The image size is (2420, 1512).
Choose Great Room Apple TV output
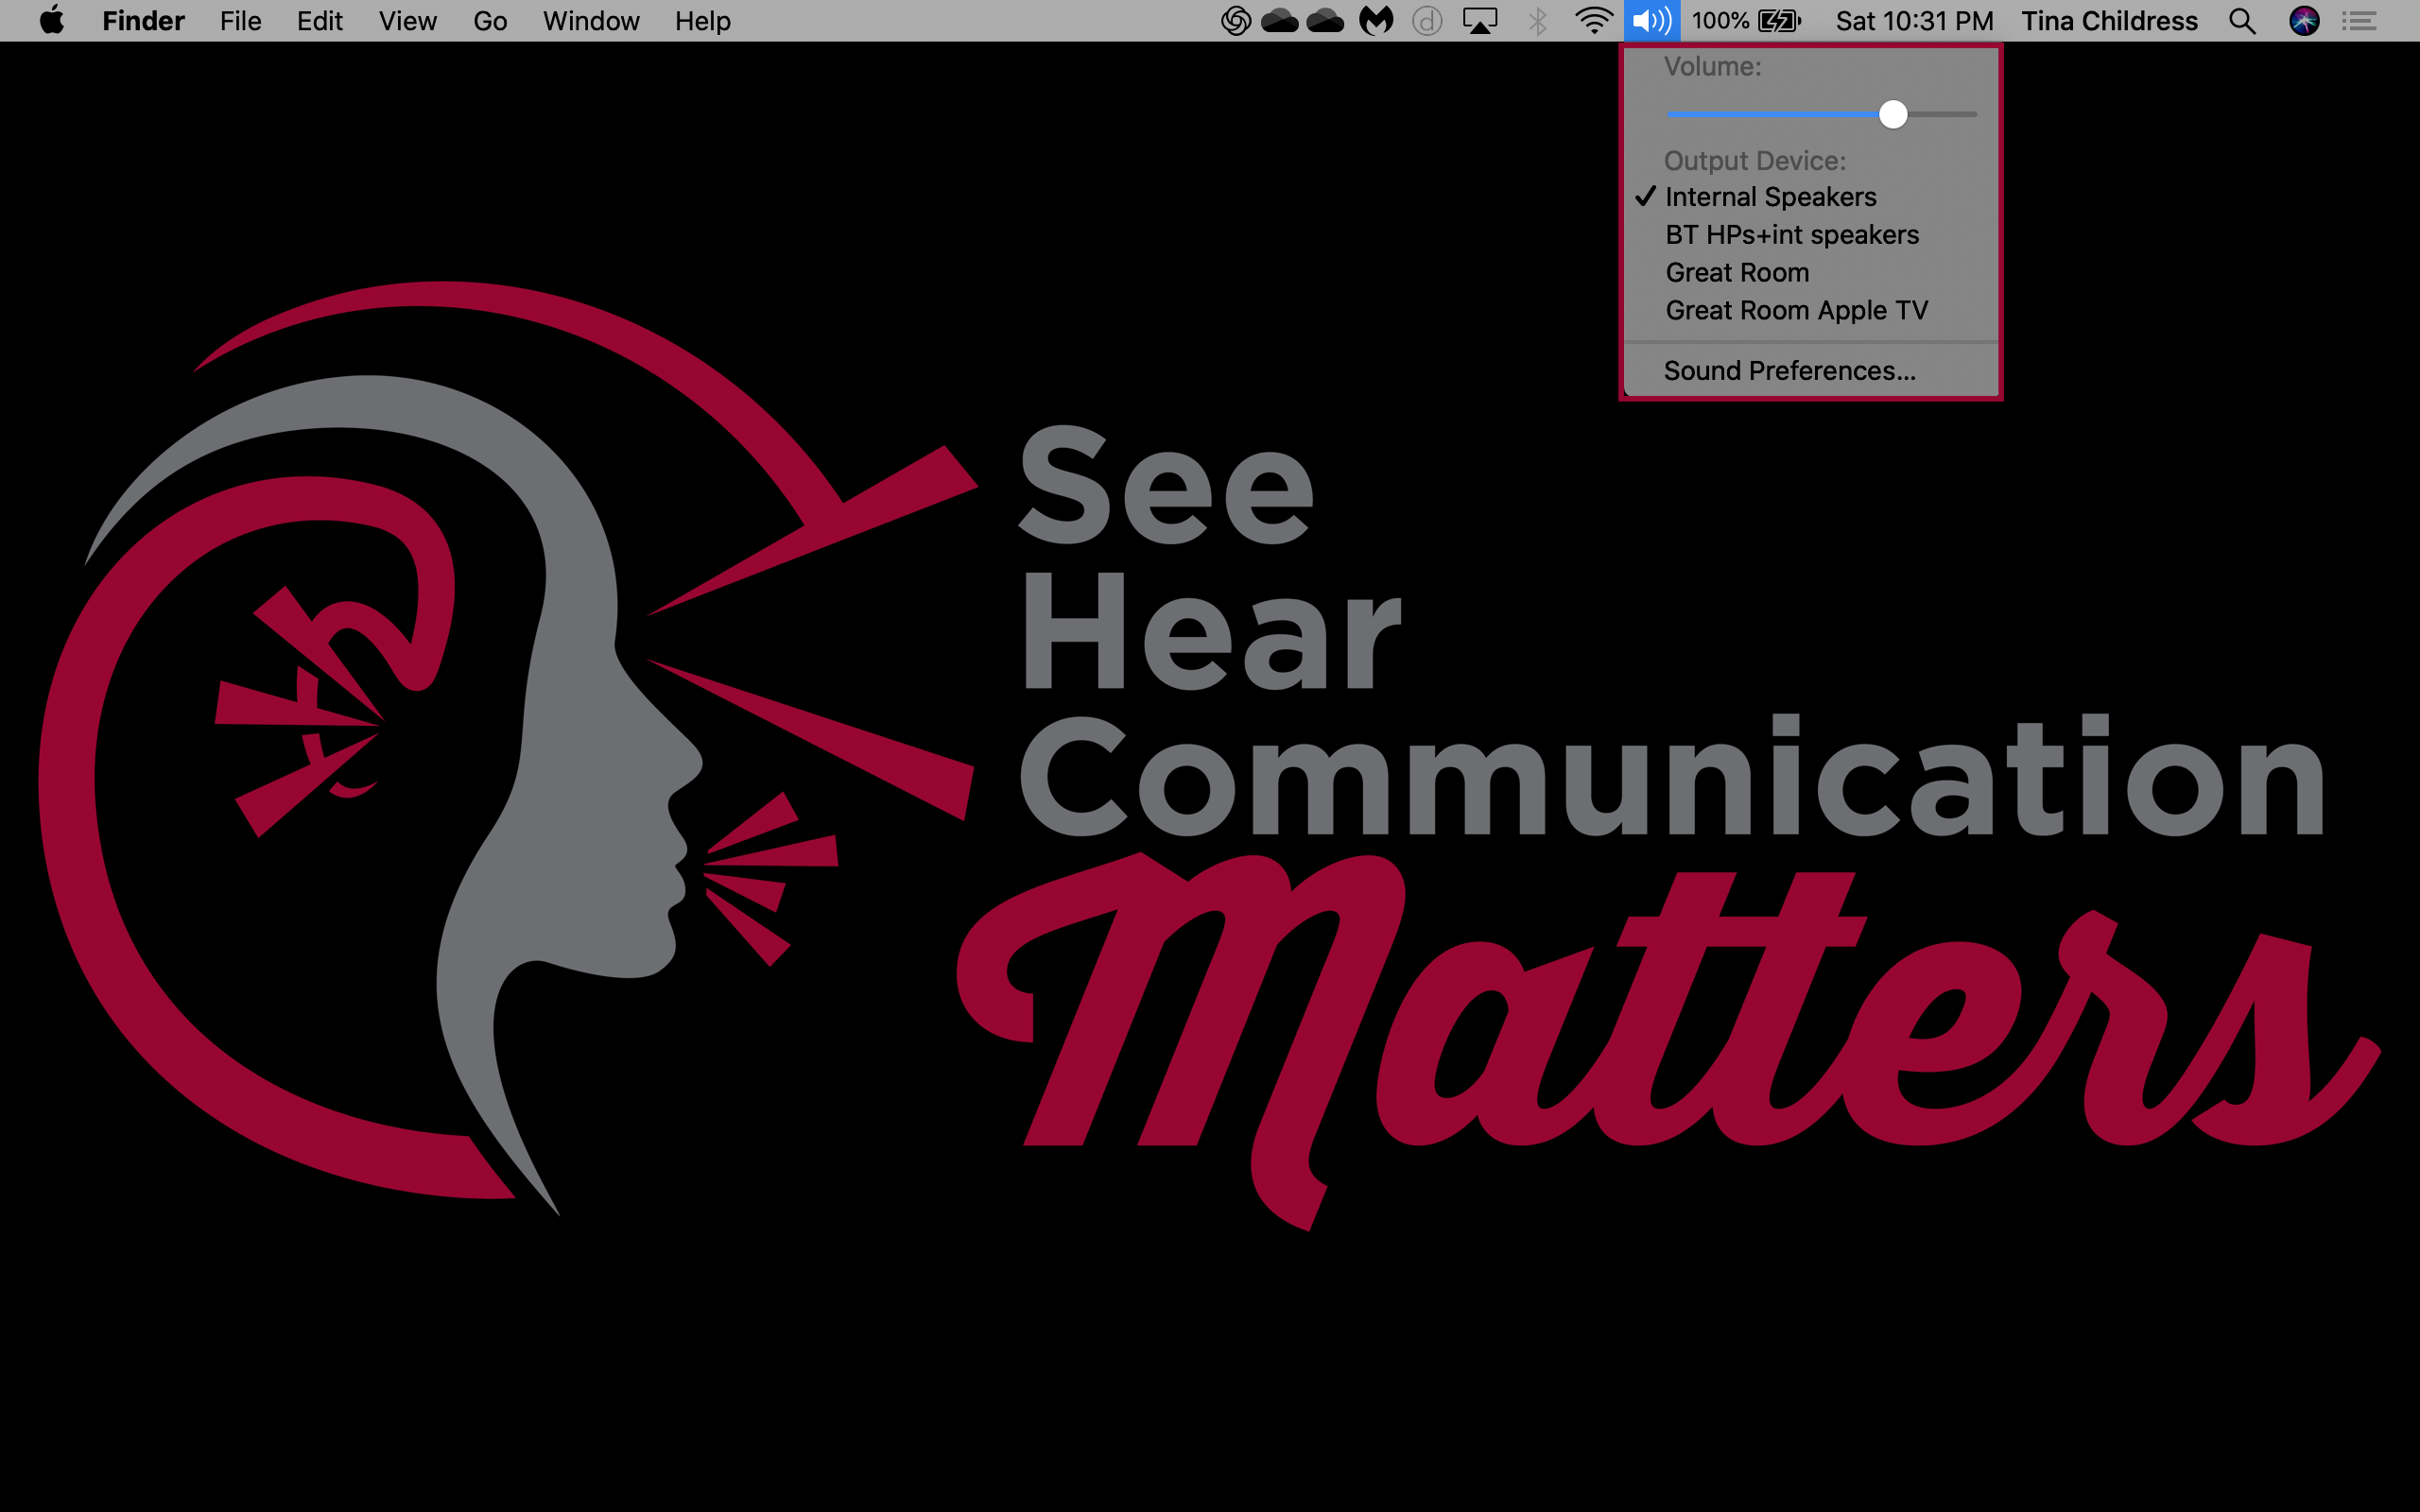[1796, 311]
